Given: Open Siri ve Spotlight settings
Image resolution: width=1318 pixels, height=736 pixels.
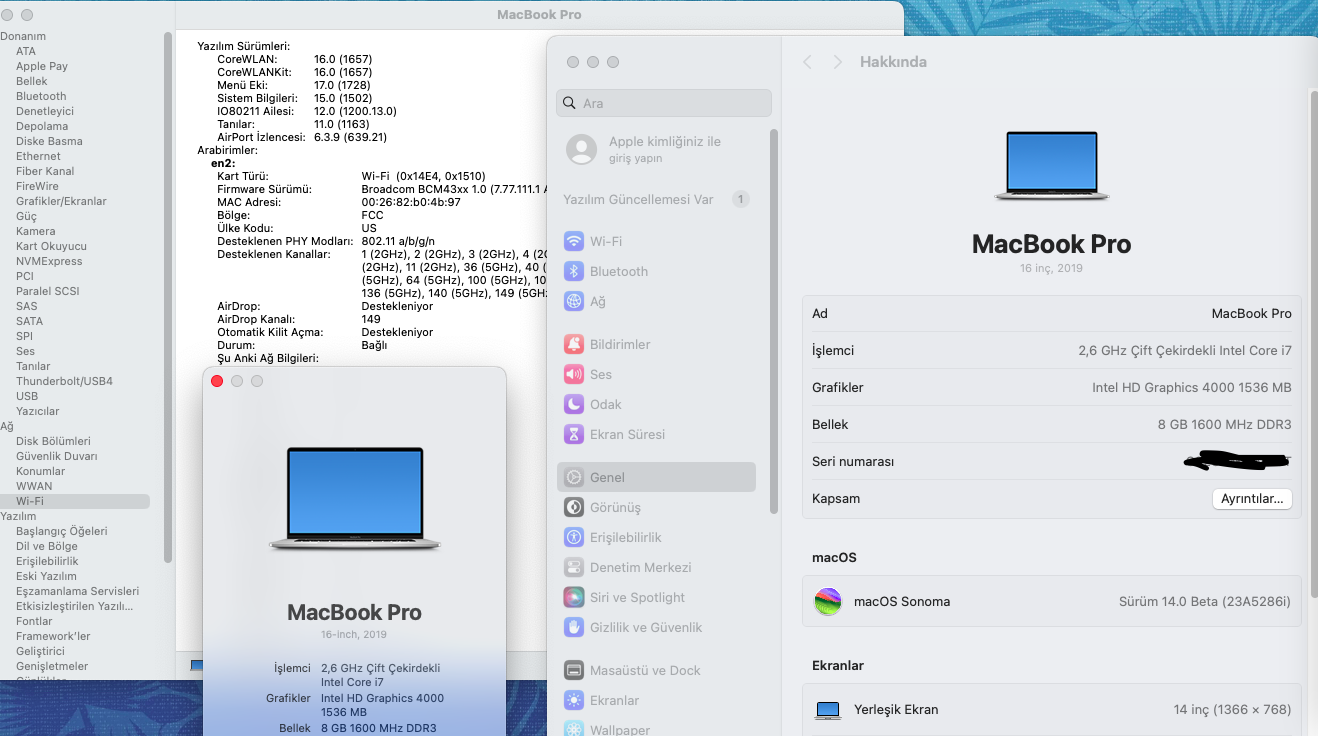Looking at the screenshot, I should coord(637,597).
